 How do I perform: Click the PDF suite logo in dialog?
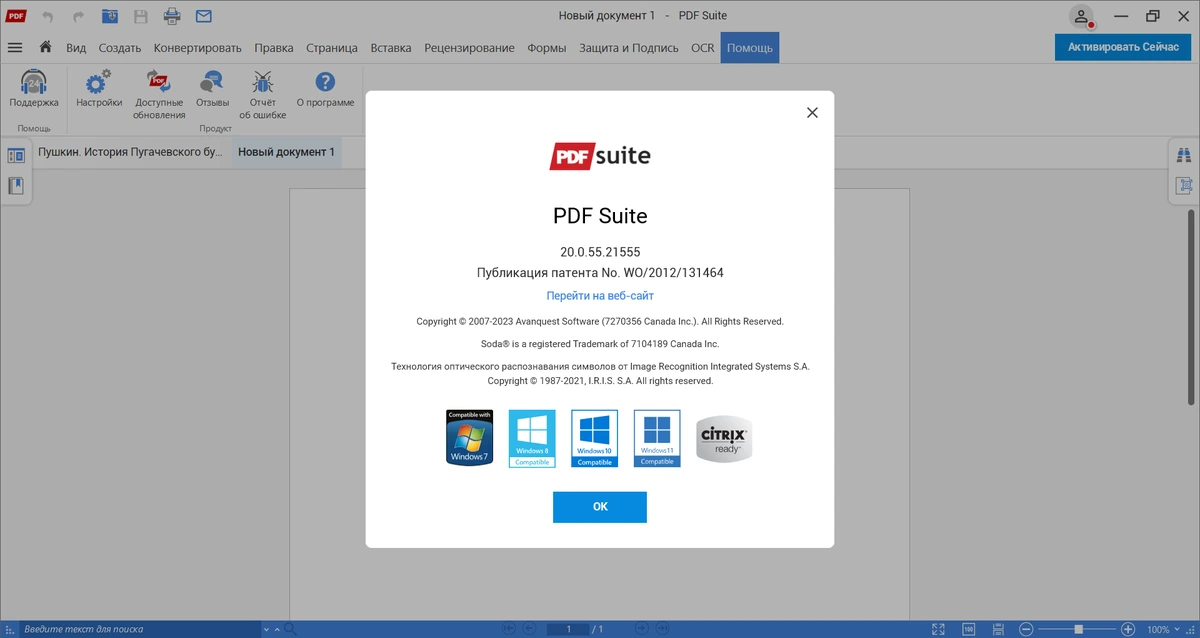click(600, 156)
